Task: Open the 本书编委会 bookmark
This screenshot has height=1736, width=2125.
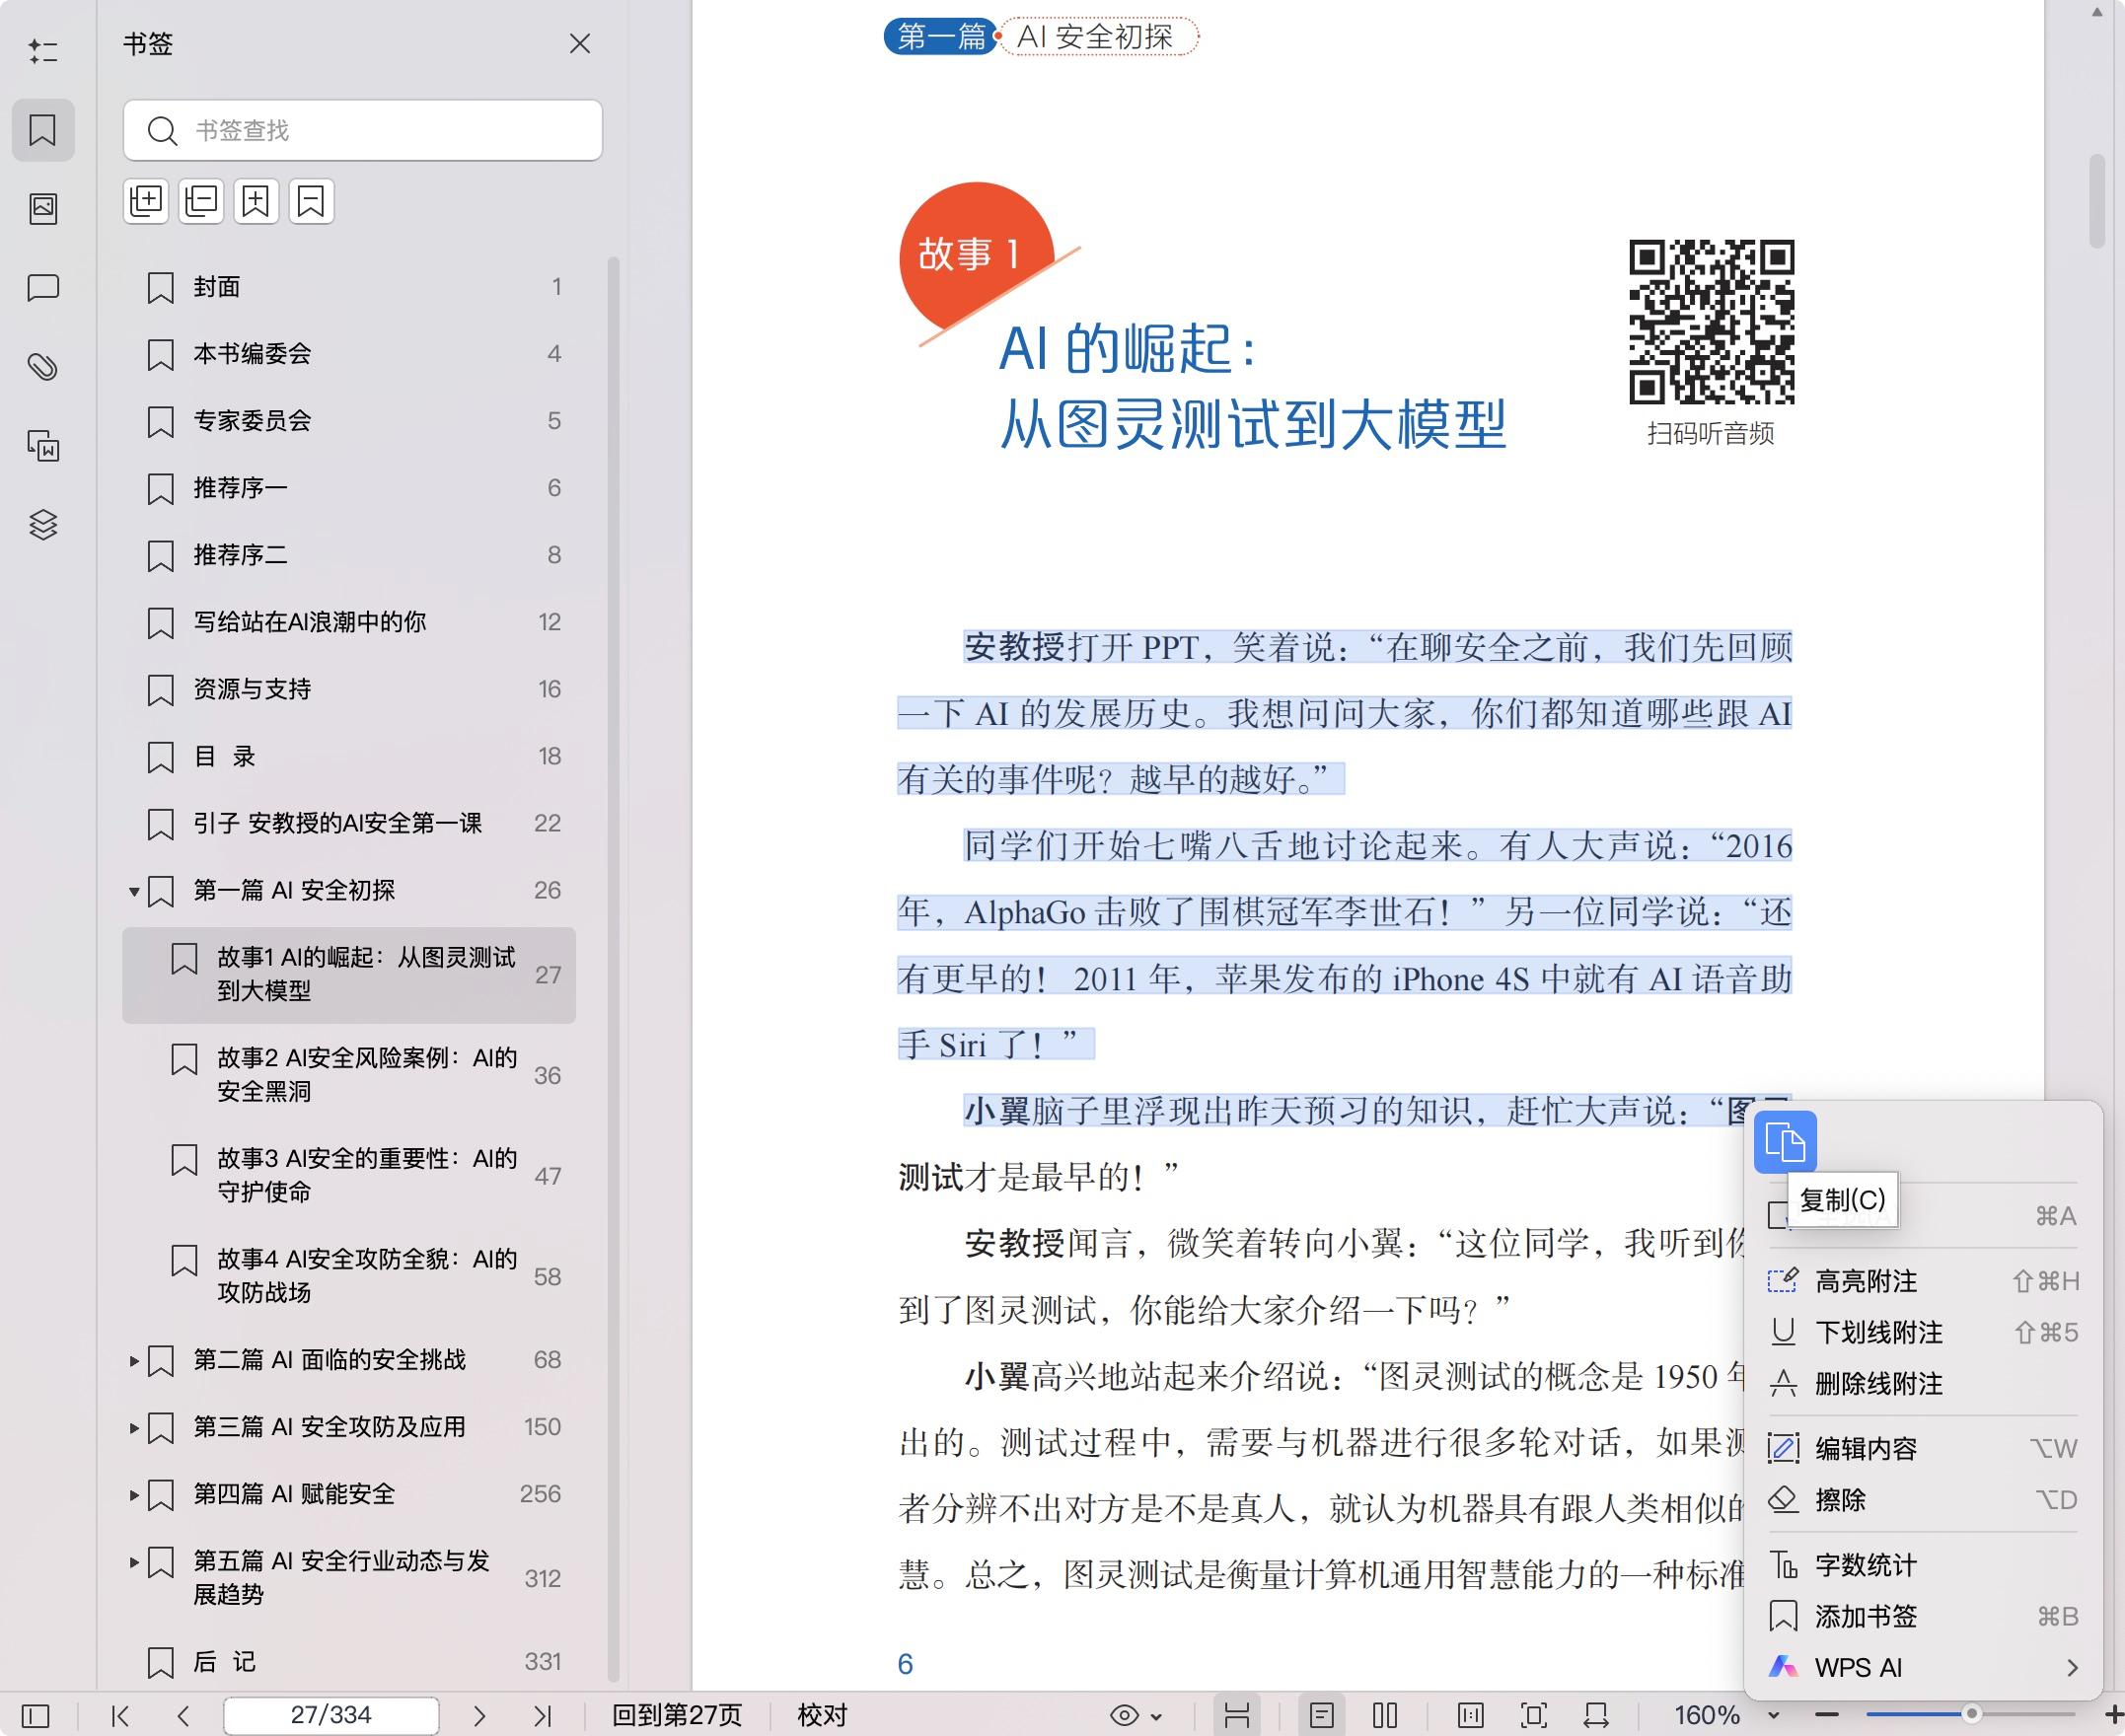Action: [349, 354]
